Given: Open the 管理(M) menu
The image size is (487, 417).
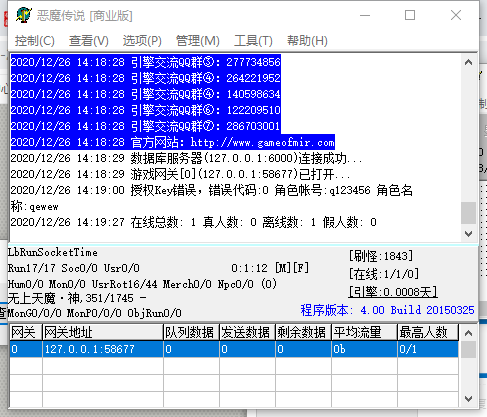Looking at the screenshot, I should tap(198, 41).
